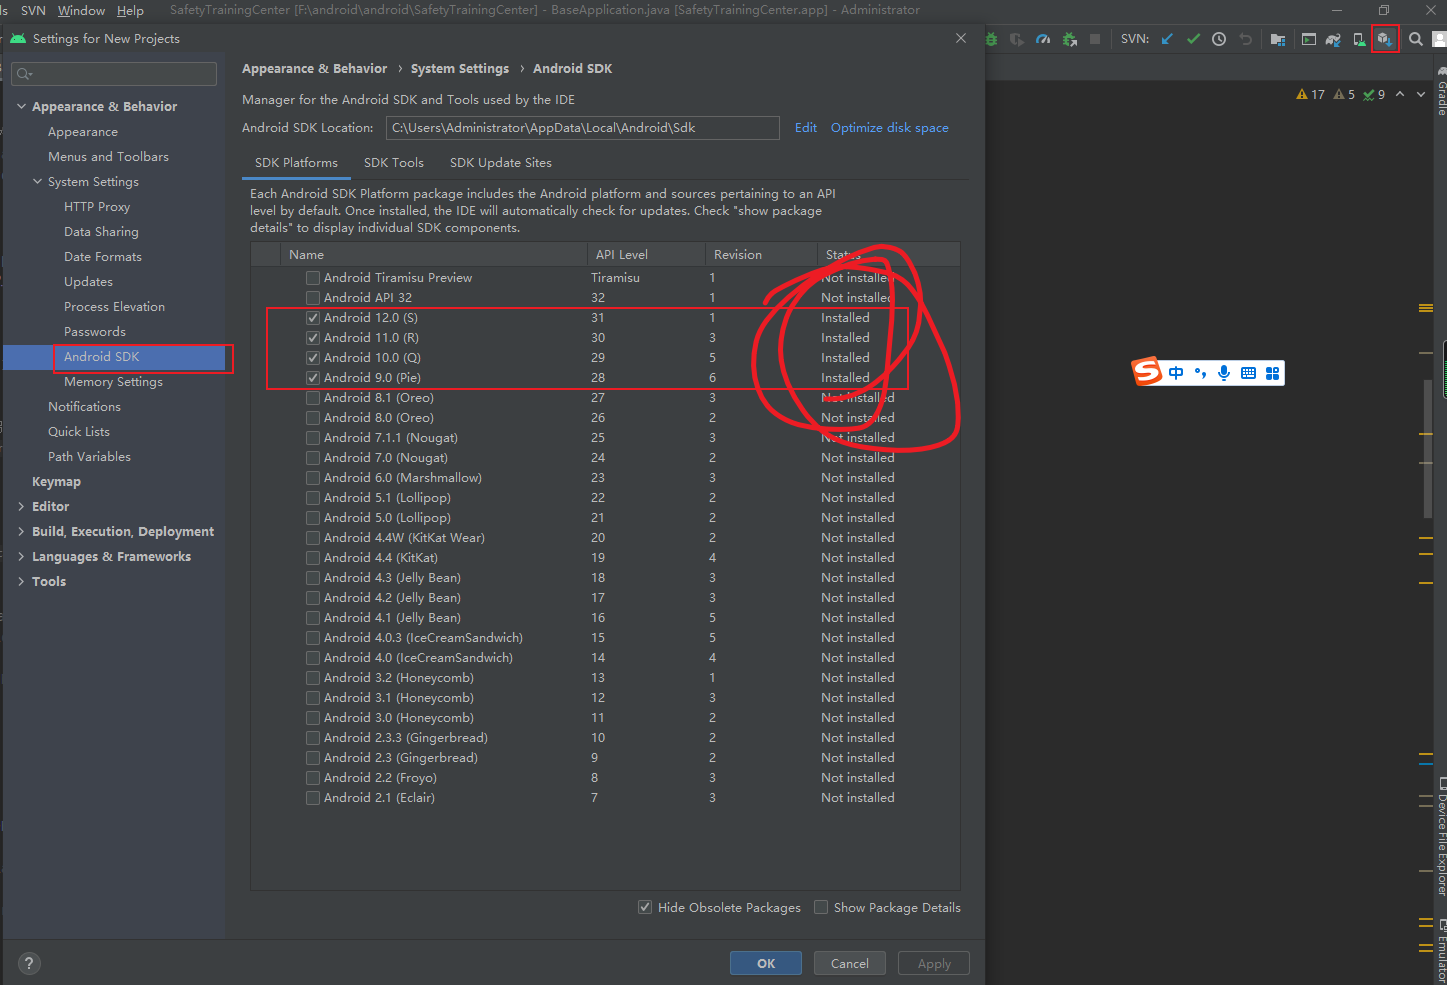Open the Window menu
The height and width of the screenshot is (985, 1447).
(81, 10)
